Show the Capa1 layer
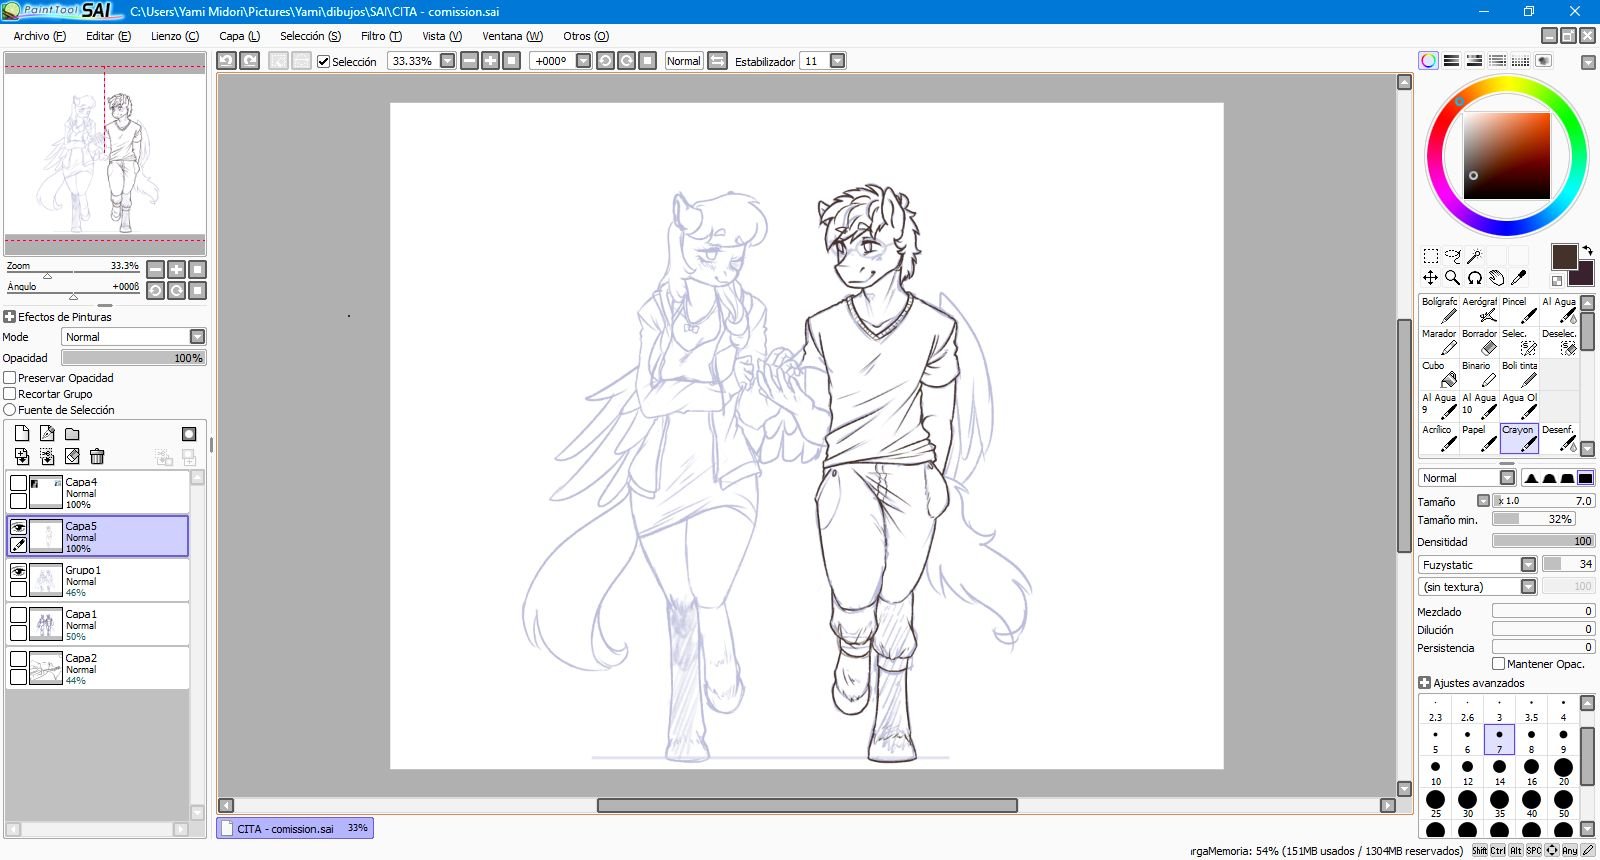Viewport: 1600px width, 860px height. click(18, 614)
